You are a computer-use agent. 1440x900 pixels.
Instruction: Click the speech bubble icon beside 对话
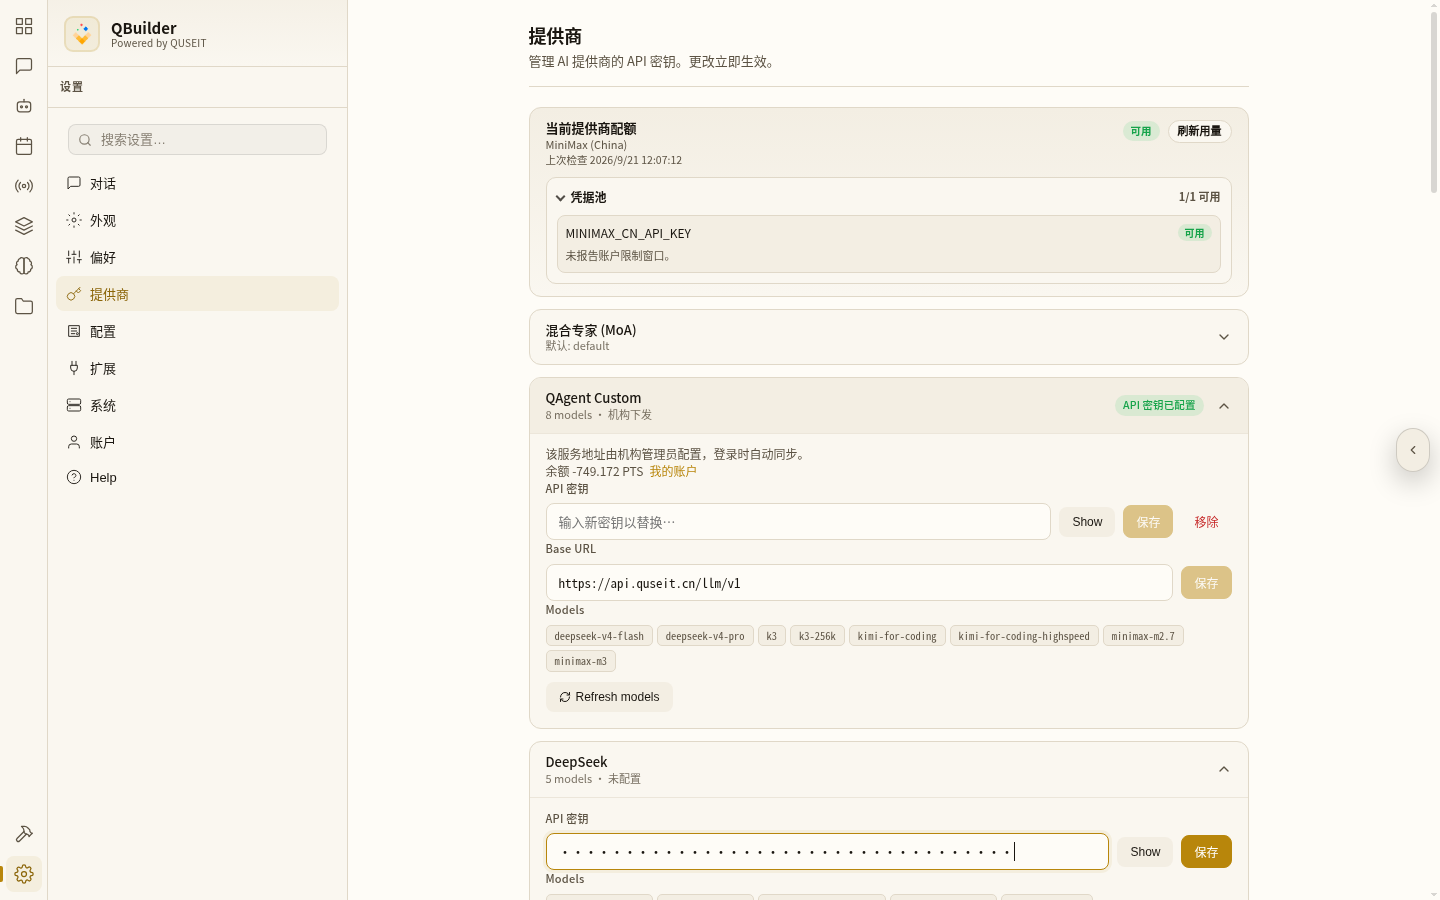coord(74,183)
